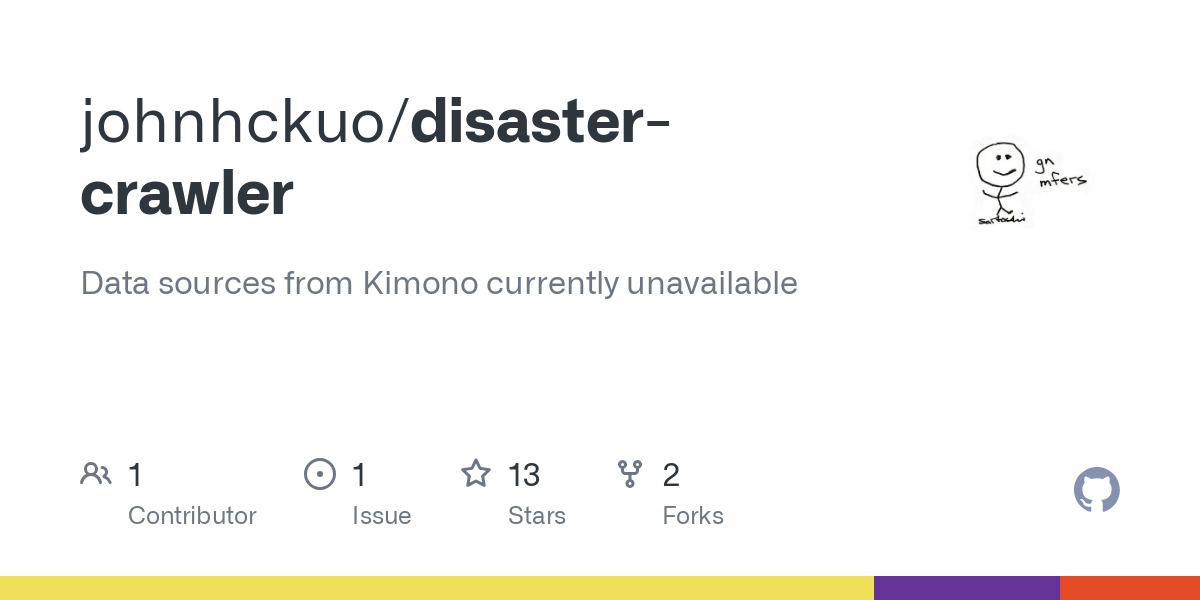Click the owner name johnhckuo

pos(240,122)
